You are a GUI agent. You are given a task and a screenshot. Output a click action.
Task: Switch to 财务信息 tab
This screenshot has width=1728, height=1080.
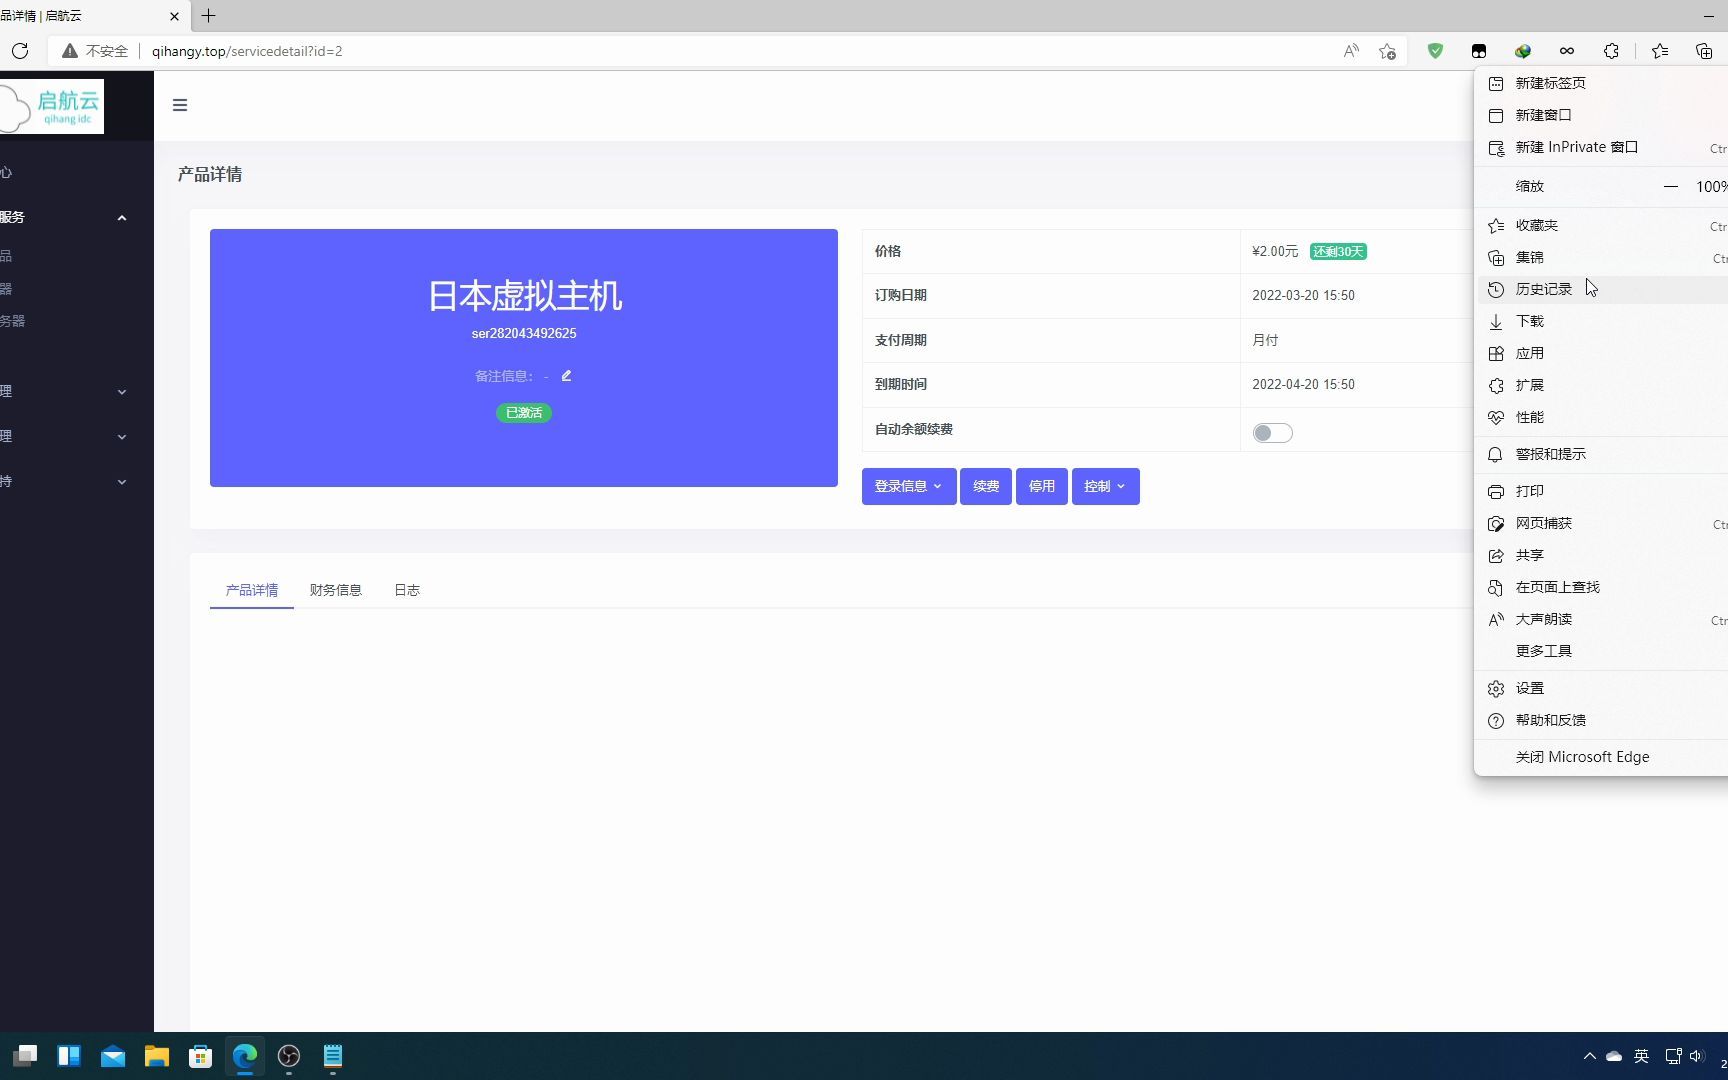[x=336, y=590]
